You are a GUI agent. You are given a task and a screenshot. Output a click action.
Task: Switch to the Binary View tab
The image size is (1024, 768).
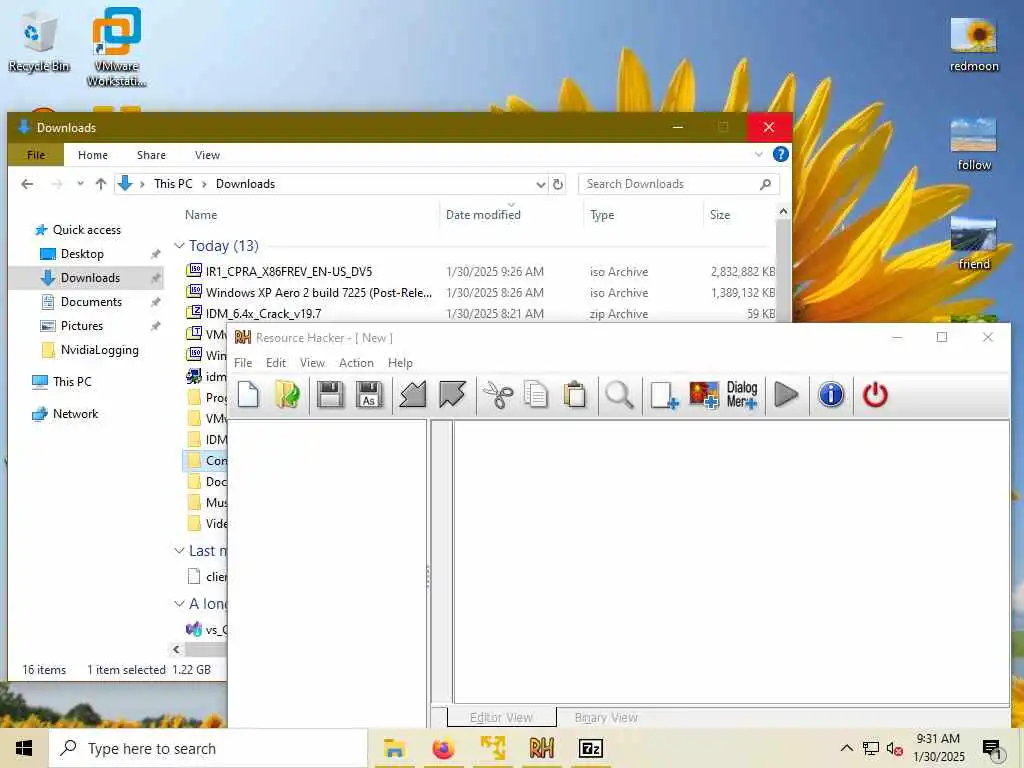tap(606, 717)
